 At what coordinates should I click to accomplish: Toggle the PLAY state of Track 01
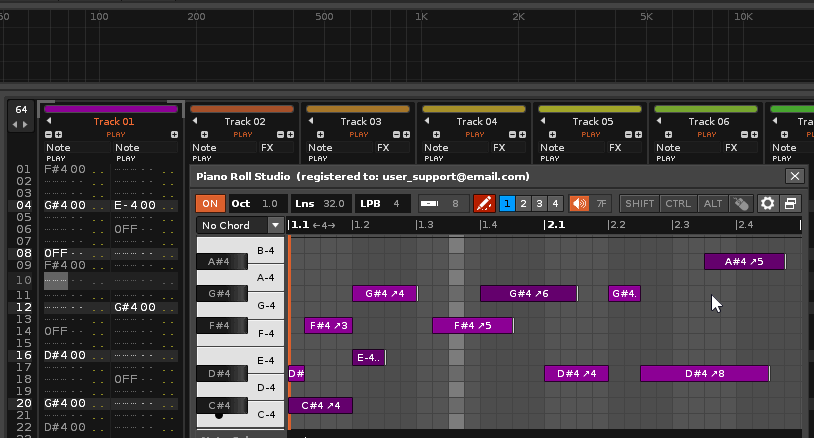116,134
